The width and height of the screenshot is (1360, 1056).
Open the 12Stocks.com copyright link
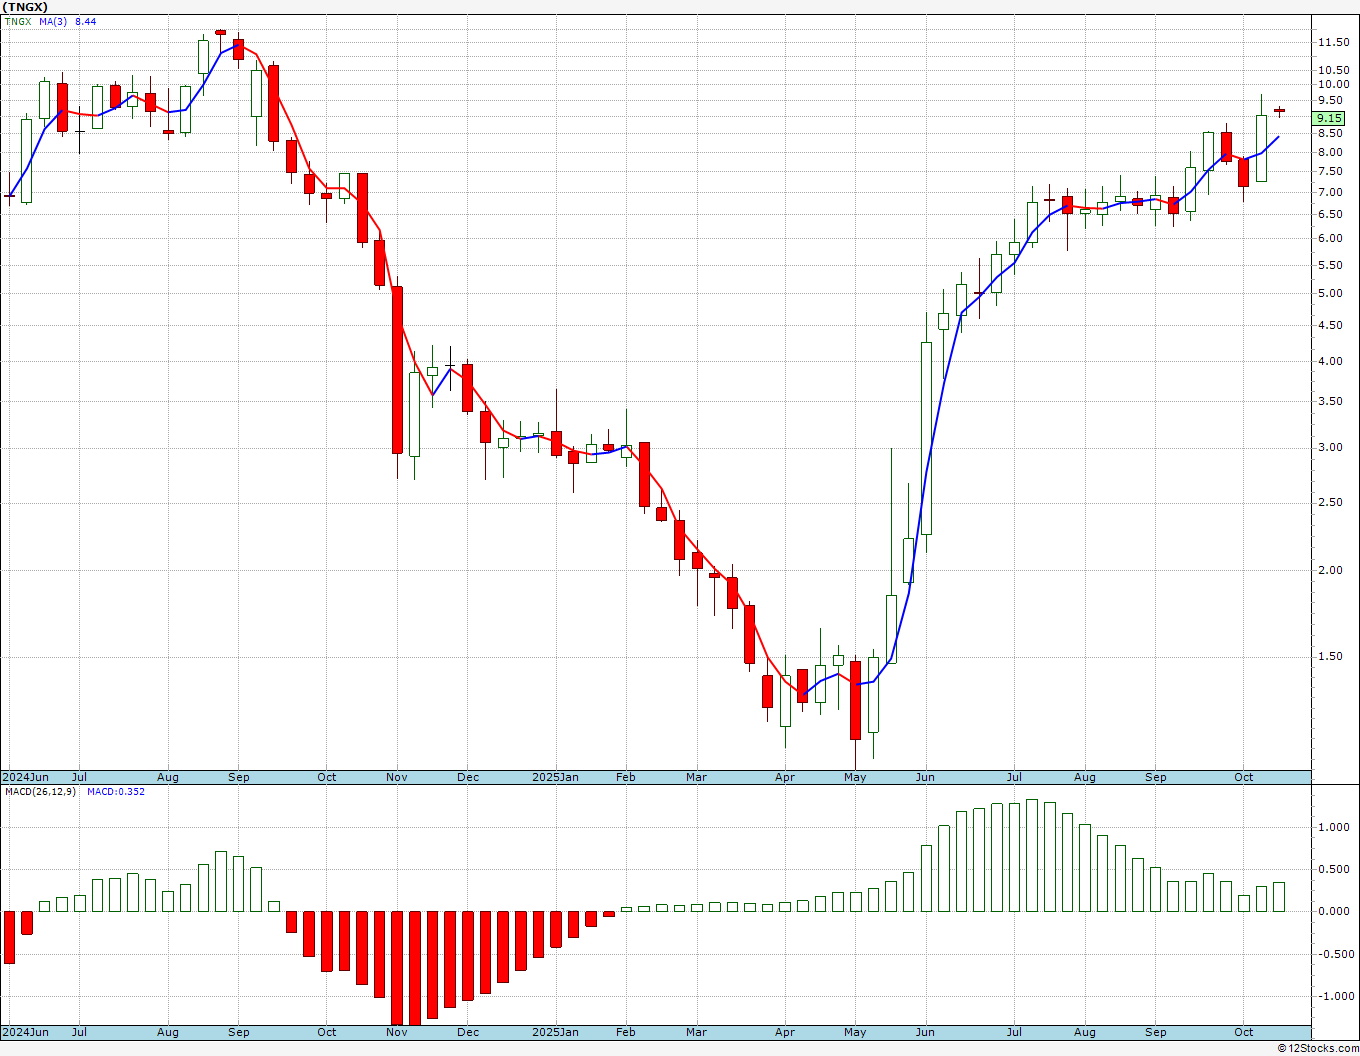(x=1318, y=1048)
